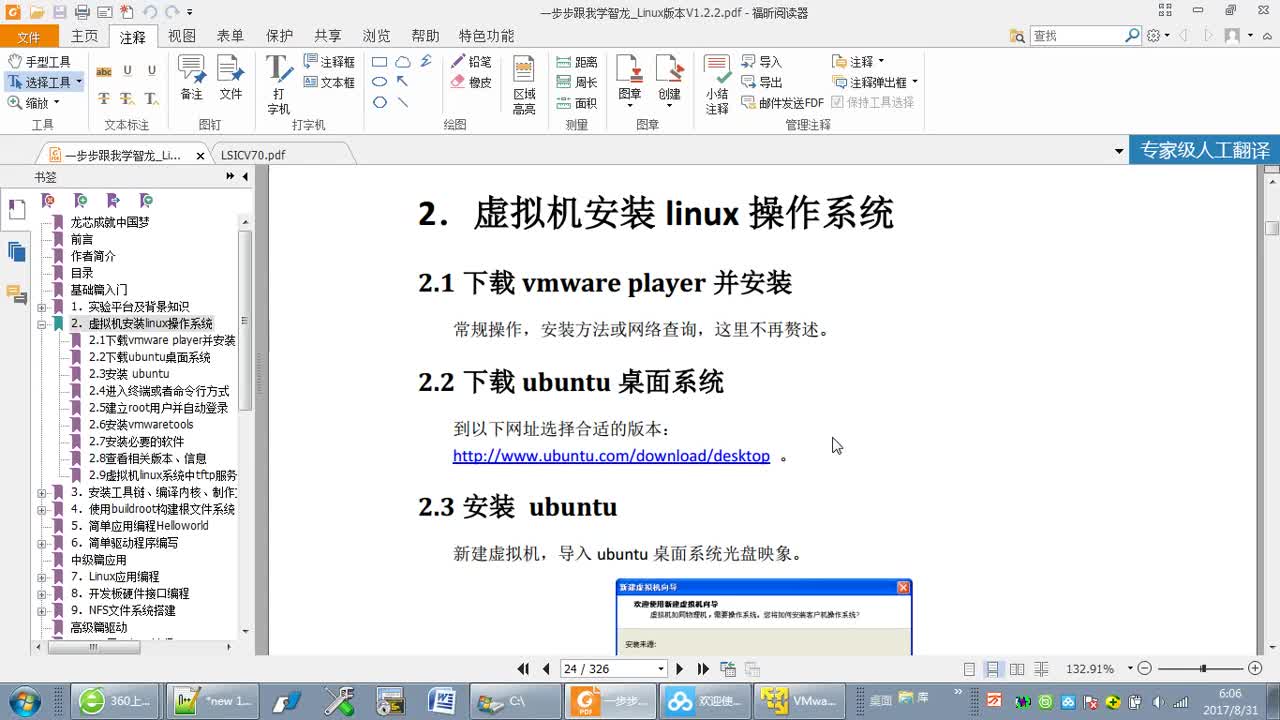Select the rectangle drawing tool
The image size is (1280, 720).
point(380,62)
